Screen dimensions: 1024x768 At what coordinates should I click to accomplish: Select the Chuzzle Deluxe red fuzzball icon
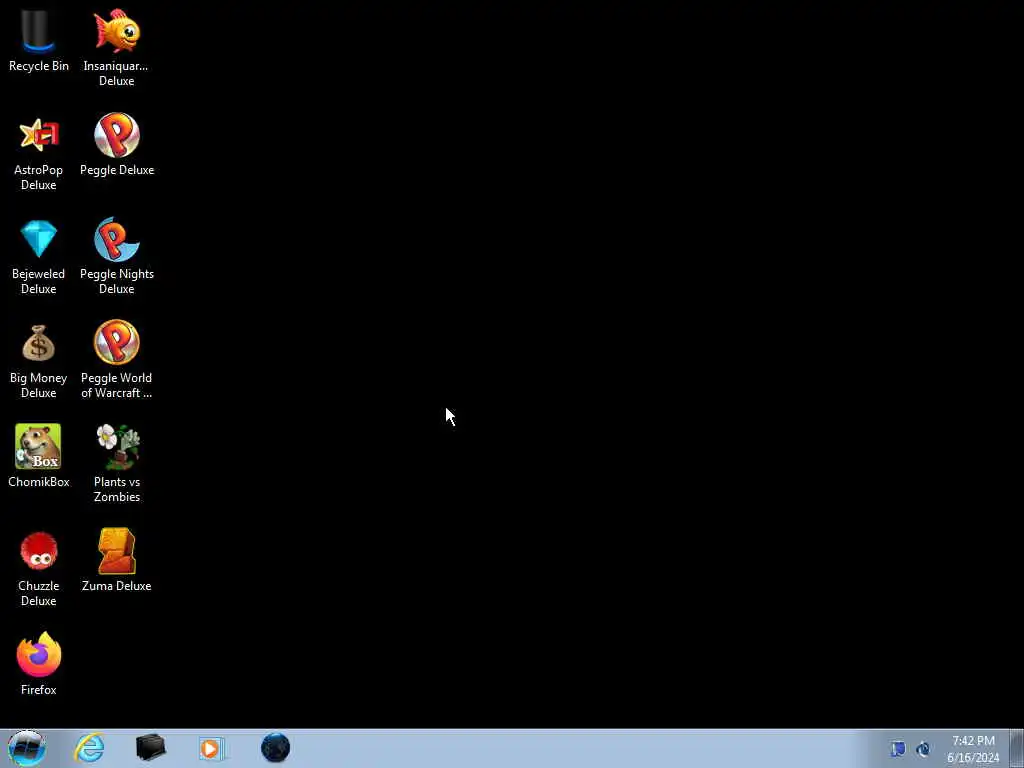pyautogui.click(x=39, y=551)
